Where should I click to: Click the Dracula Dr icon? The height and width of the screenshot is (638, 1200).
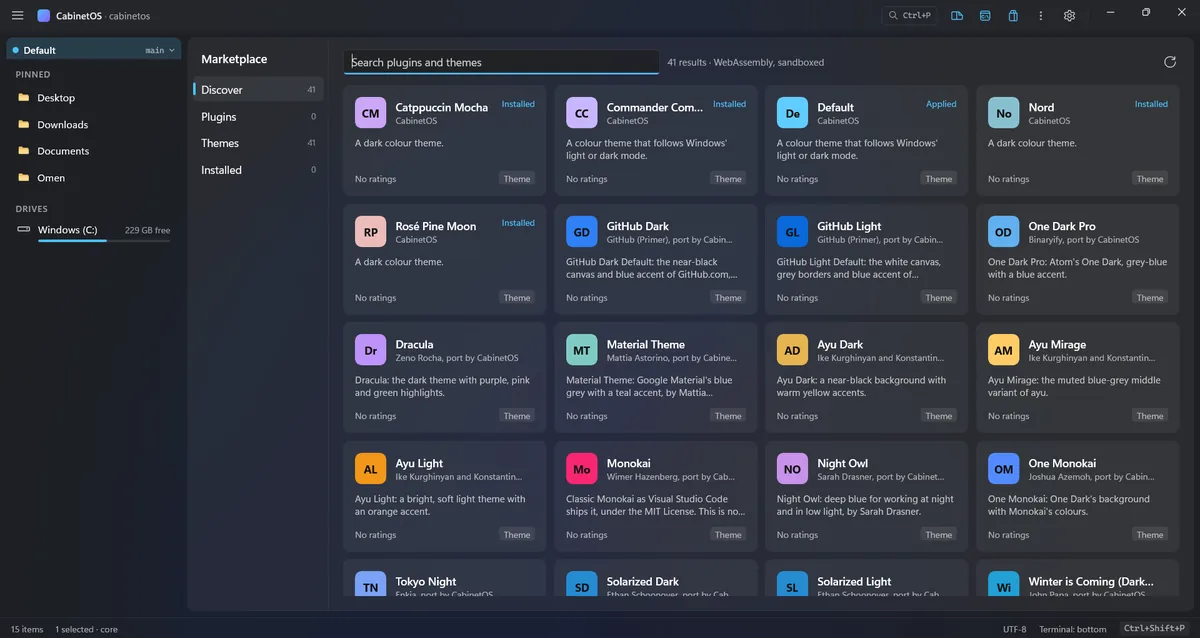371,350
